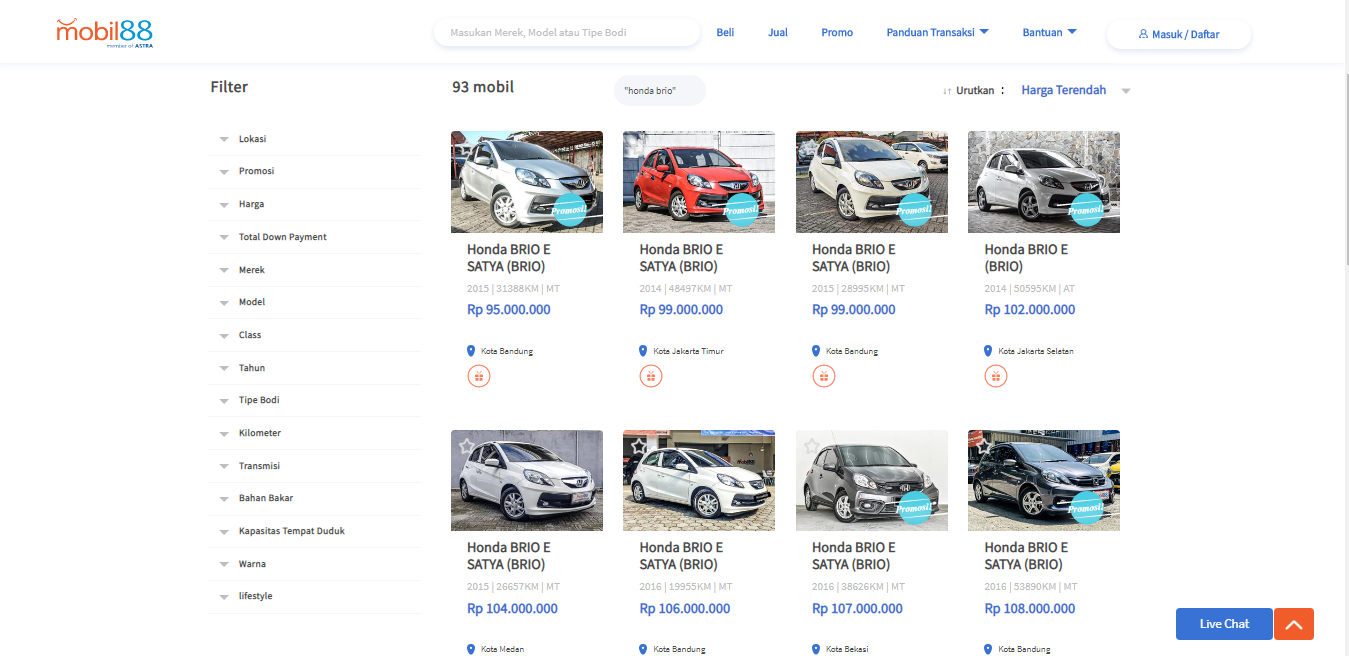This screenshot has height=656, width=1349.
Task: Click Promosi badge on red Brio photo
Action: point(741,210)
